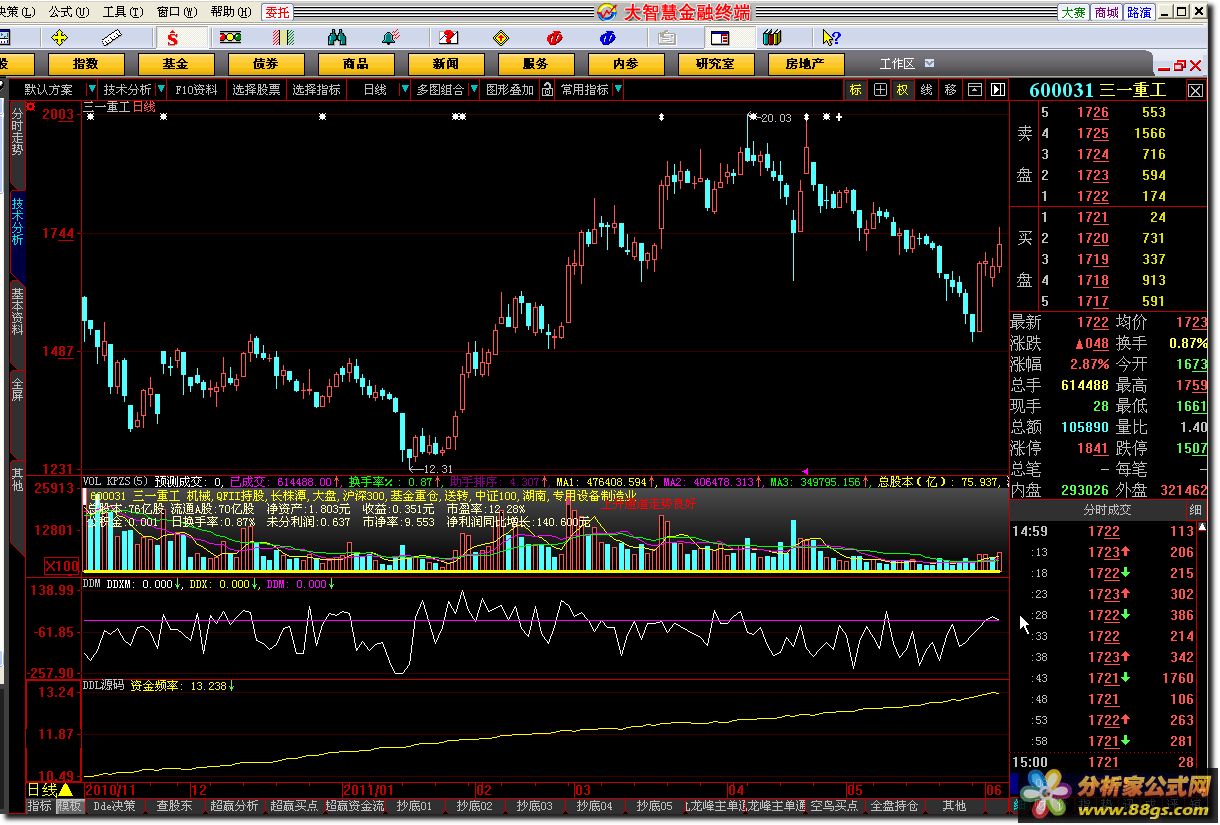Click the skip-to-end arrow chart icon

point(997,89)
